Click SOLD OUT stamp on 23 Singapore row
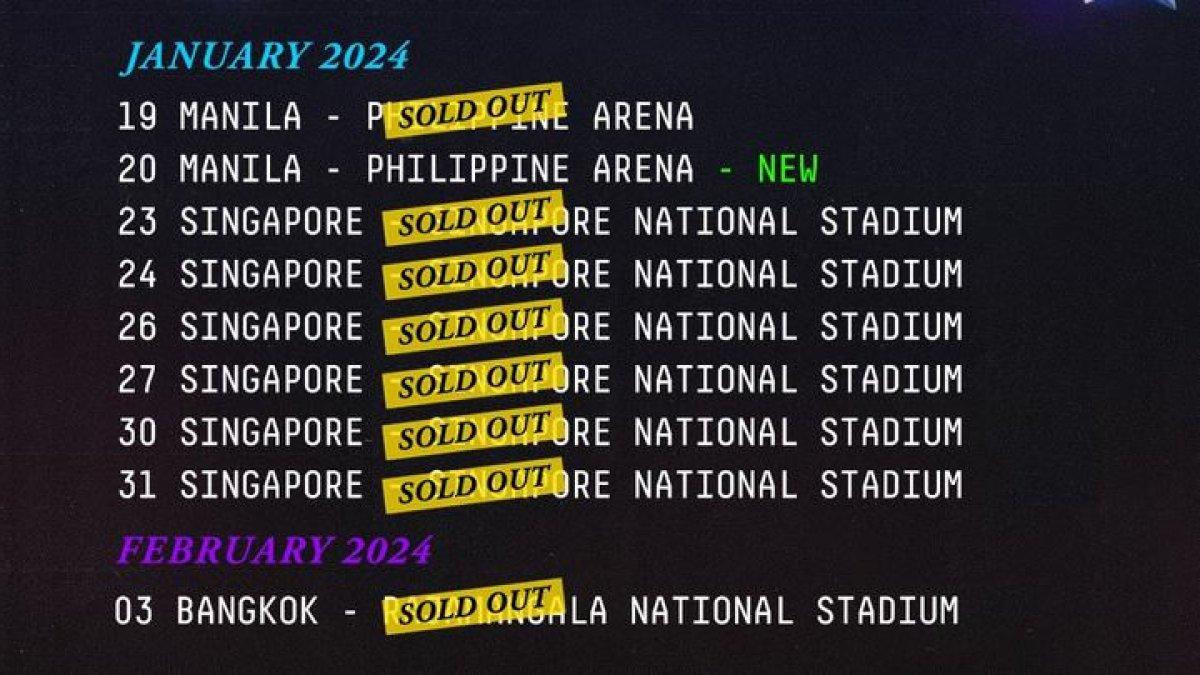The height and width of the screenshot is (675, 1200). pos(472,218)
